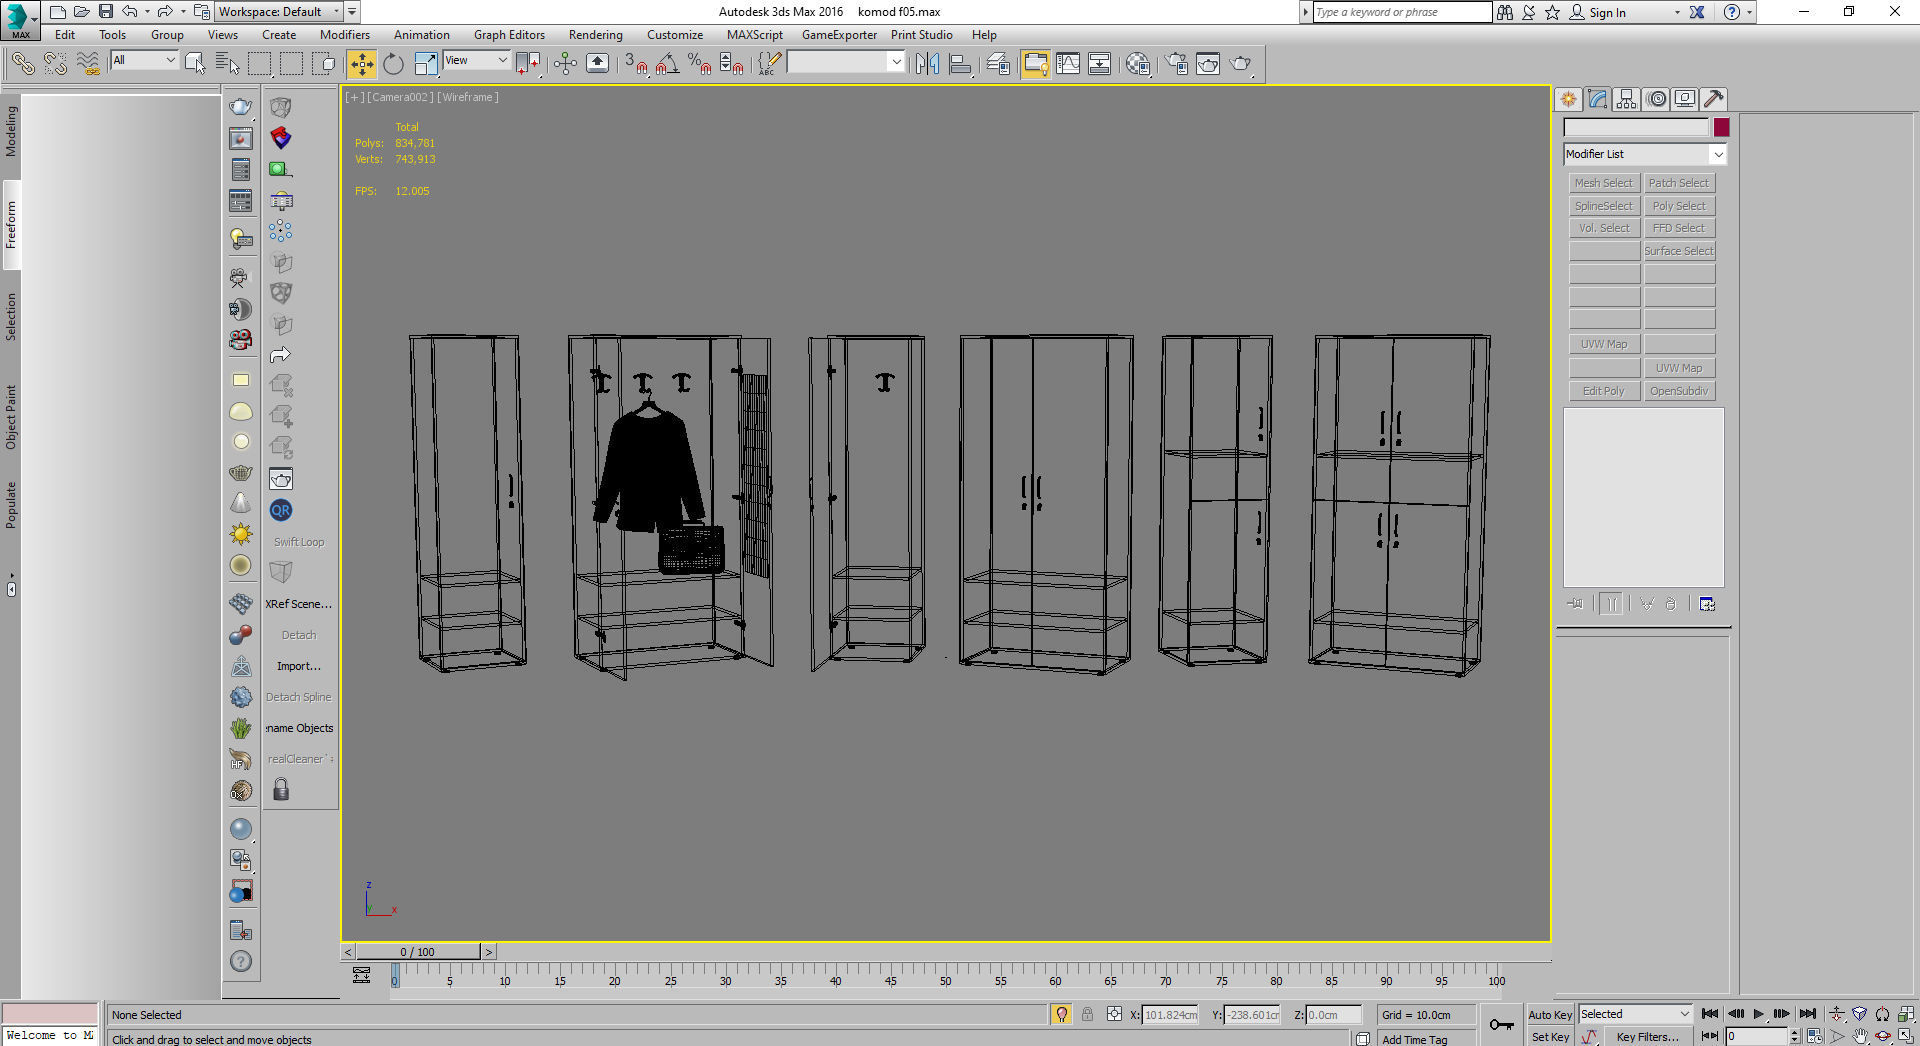The image size is (1920, 1046).
Task: Open the Redo history dropdown arrow
Action: 183,12
